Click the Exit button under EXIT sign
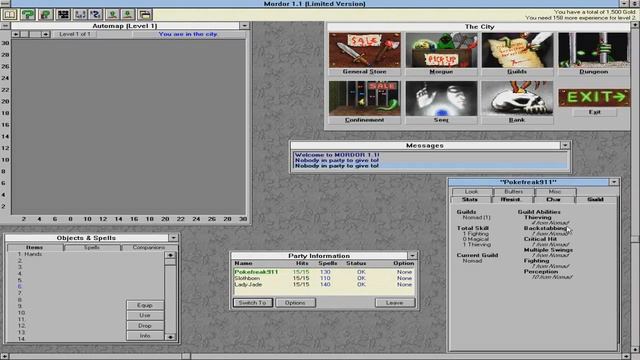640x360 pixels. click(595, 112)
